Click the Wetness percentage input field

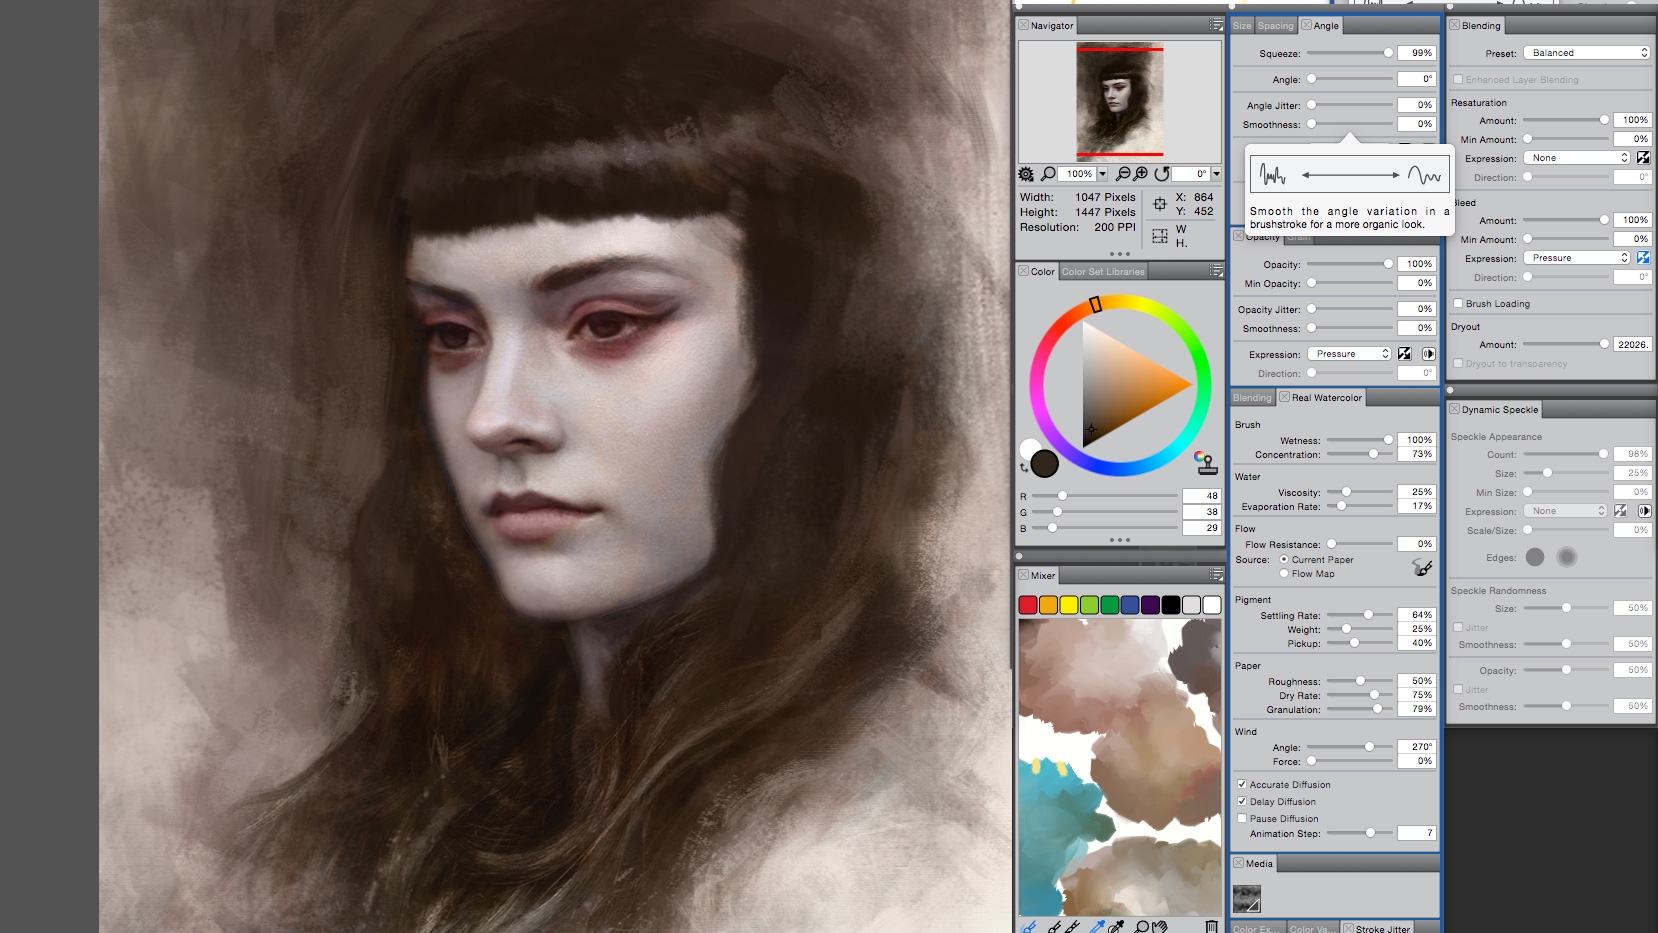[x=1417, y=440]
